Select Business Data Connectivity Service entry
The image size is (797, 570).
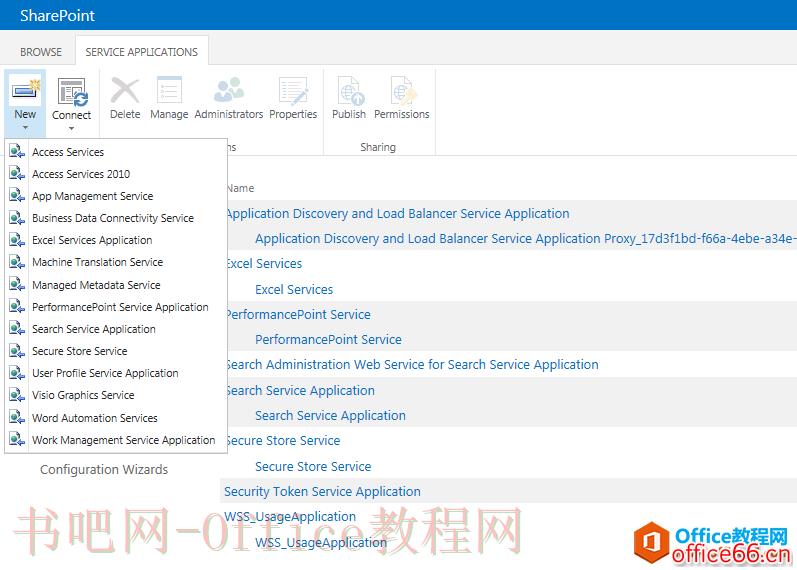click(113, 218)
